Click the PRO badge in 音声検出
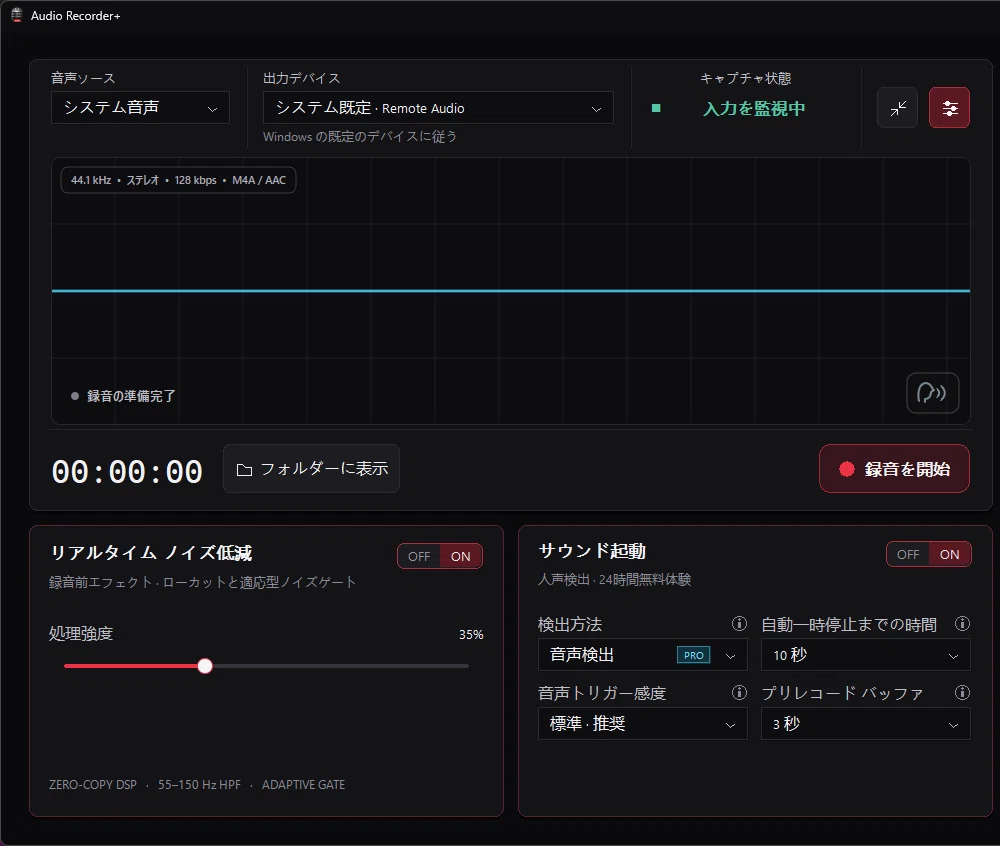The height and width of the screenshot is (846, 1000). coord(693,655)
